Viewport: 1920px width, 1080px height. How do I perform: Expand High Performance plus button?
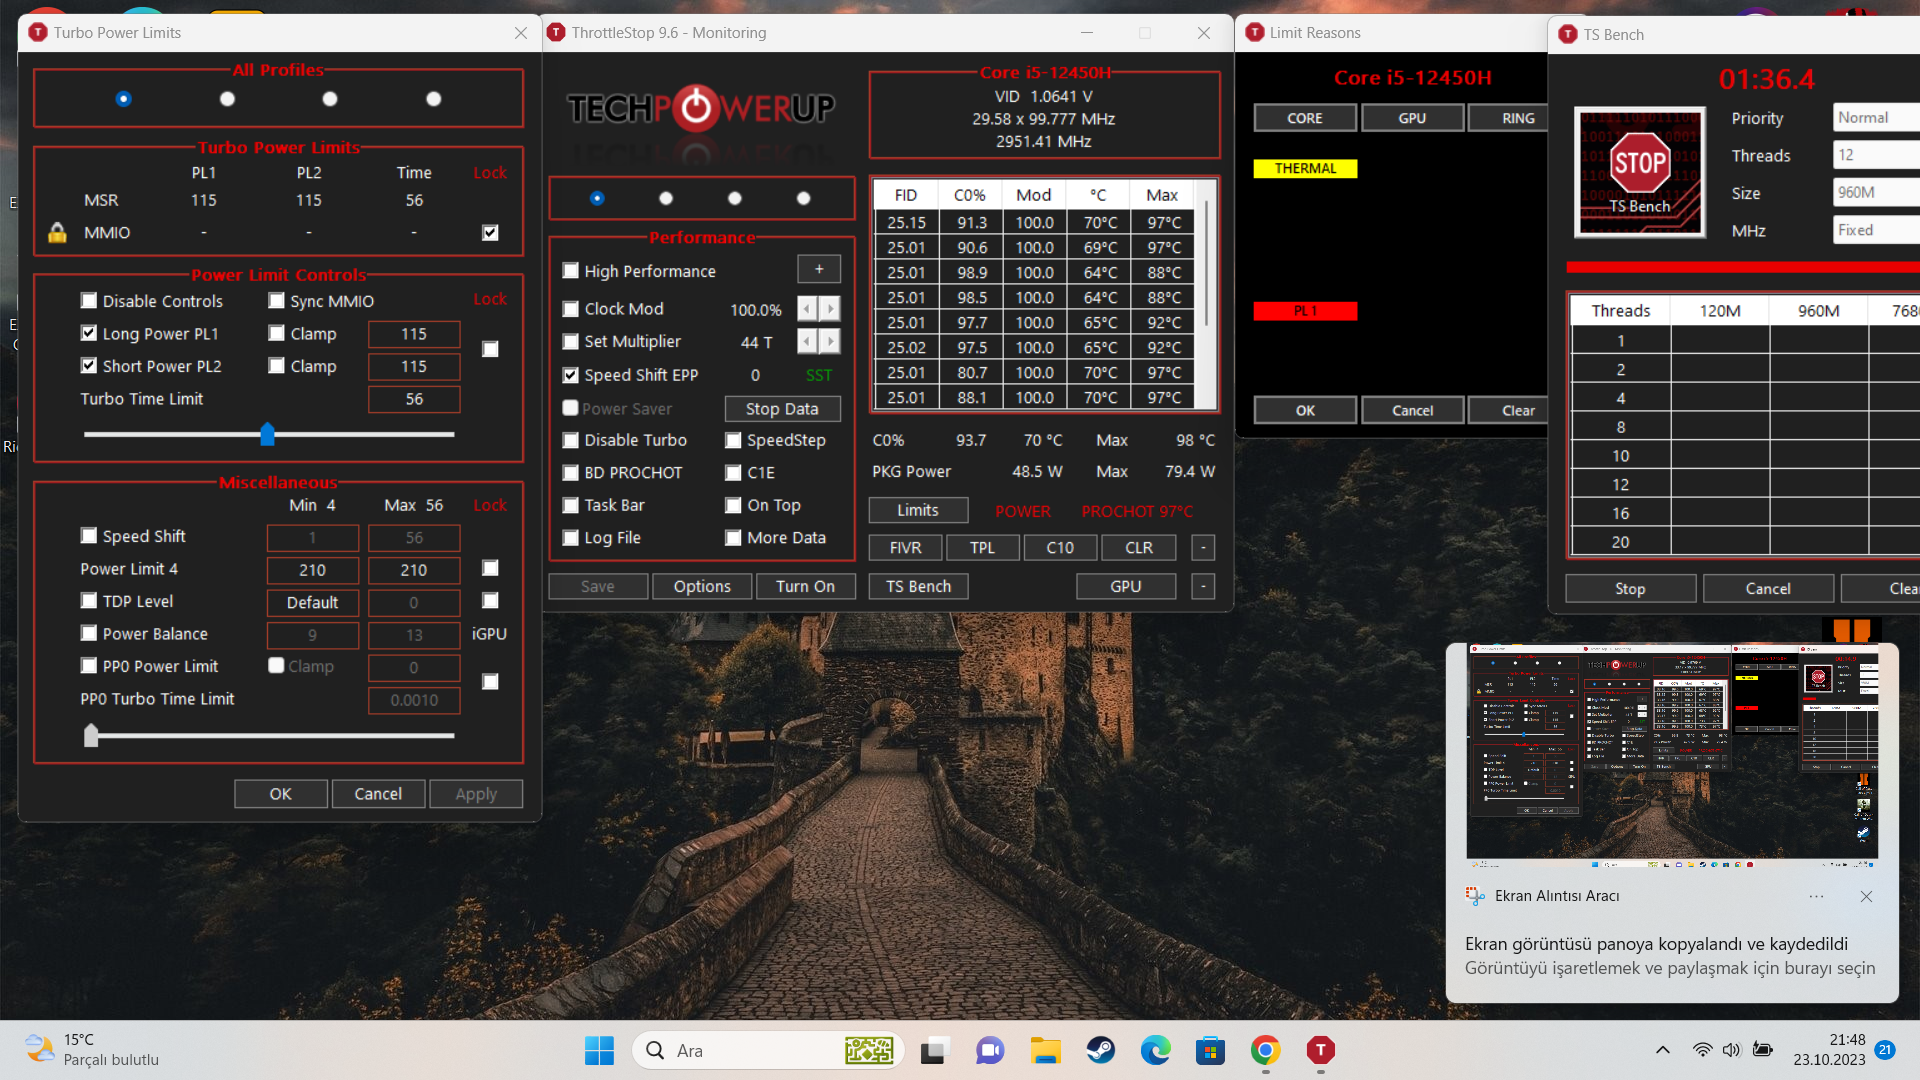click(x=818, y=269)
